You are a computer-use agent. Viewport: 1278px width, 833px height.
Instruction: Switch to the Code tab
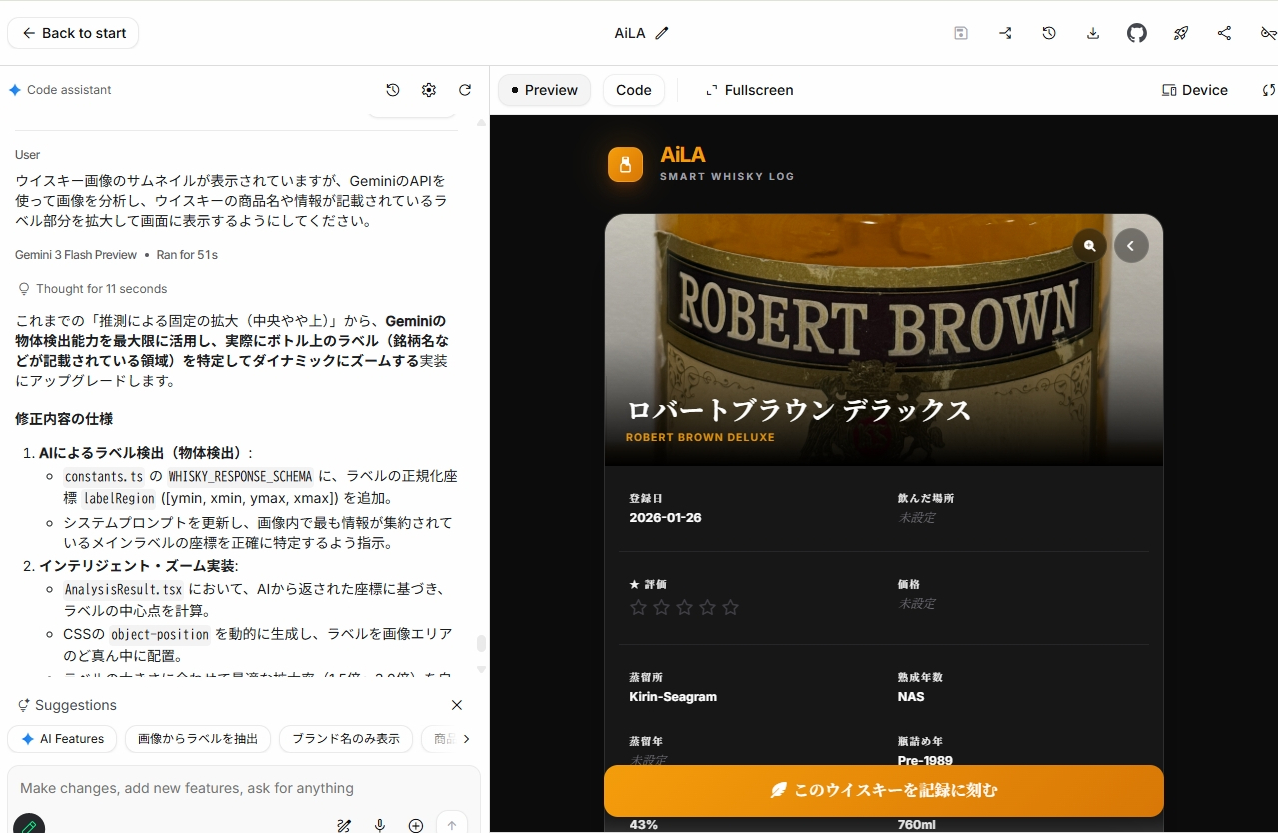633,90
